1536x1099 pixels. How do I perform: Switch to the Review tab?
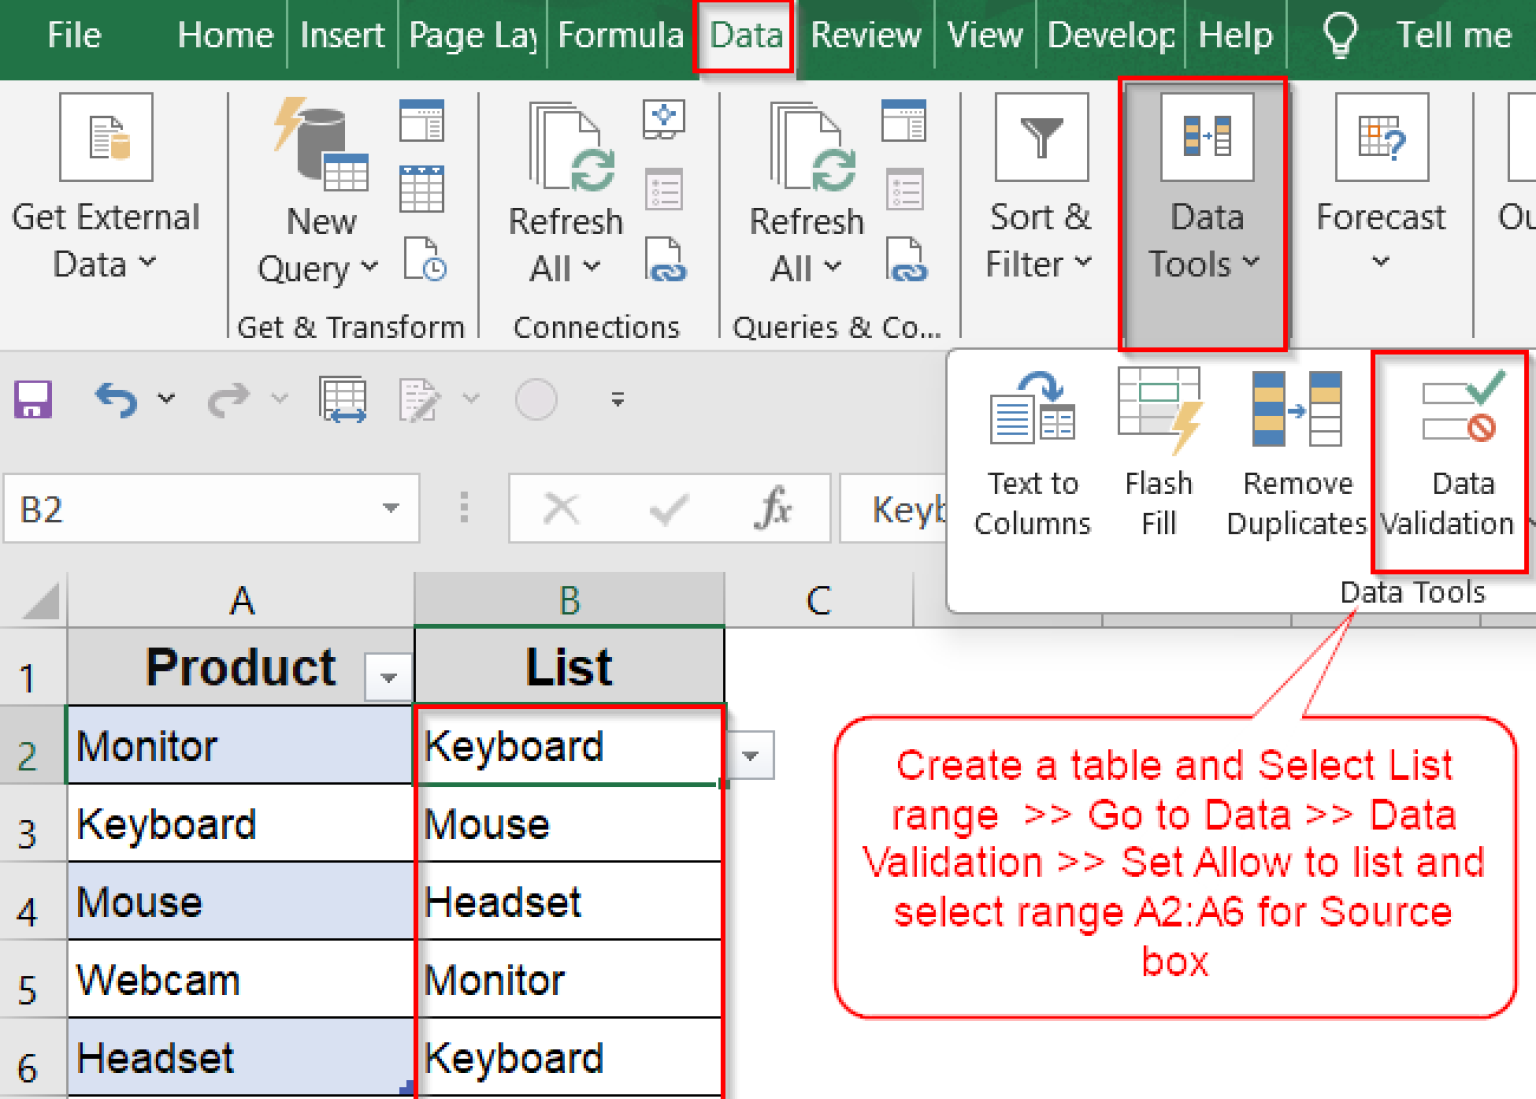[866, 35]
